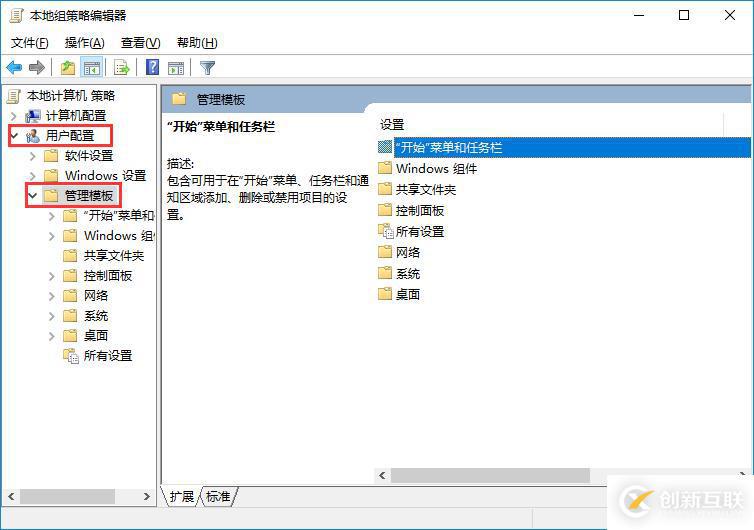754x530 pixels.
Task: Expand the 桌面 tree node
Action: click(x=51, y=336)
